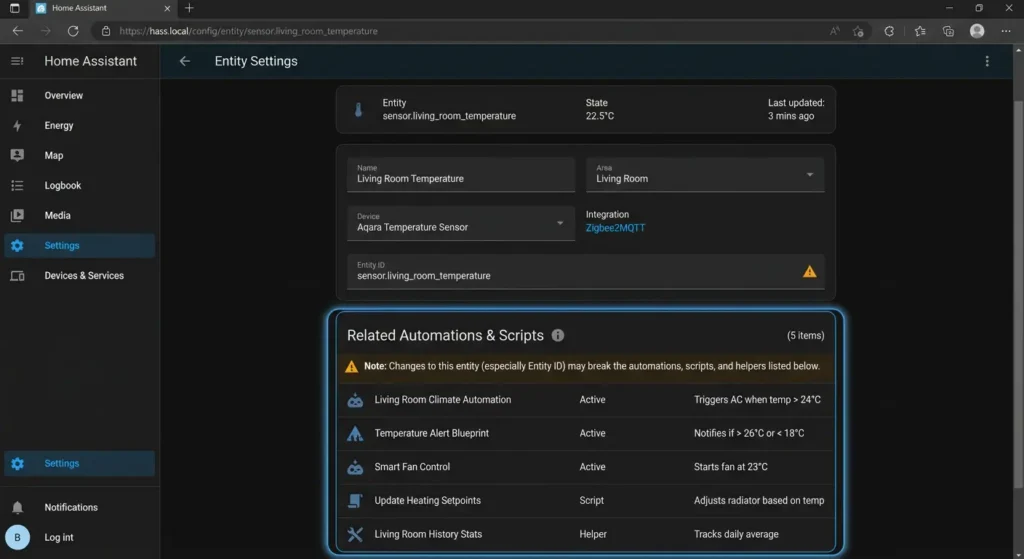Click the state value 22.5°C
The width and height of the screenshot is (1024, 559).
(x=600, y=116)
